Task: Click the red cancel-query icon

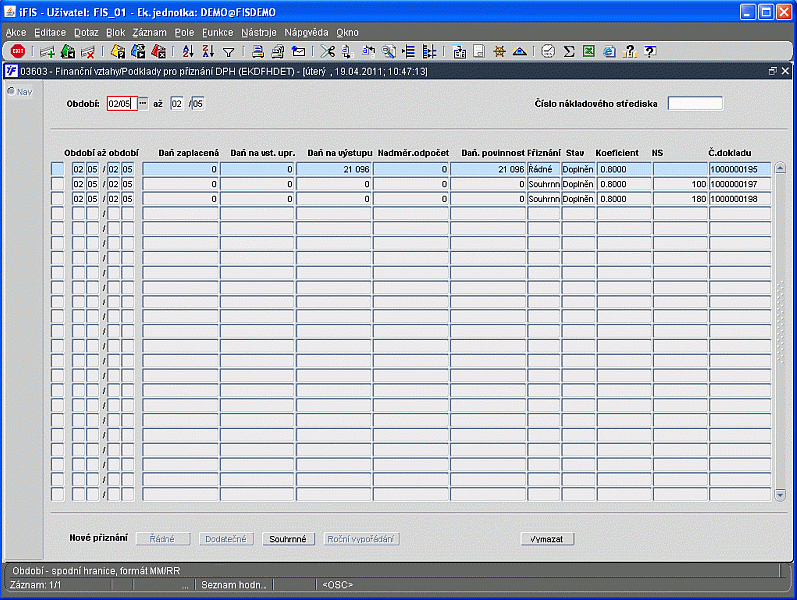Action: point(159,51)
